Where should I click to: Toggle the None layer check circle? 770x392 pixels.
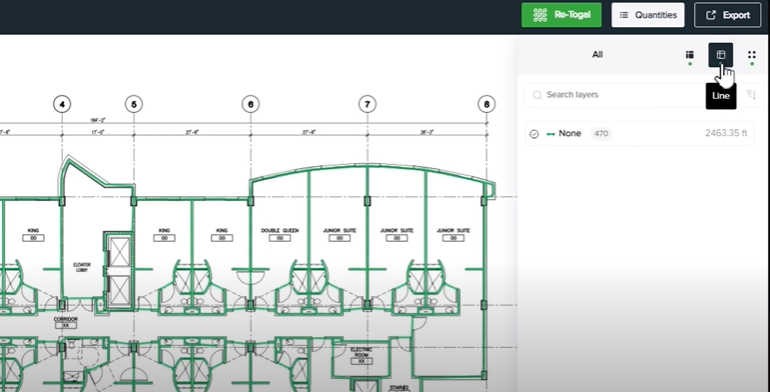pyautogui.click(x=534, y=134)
